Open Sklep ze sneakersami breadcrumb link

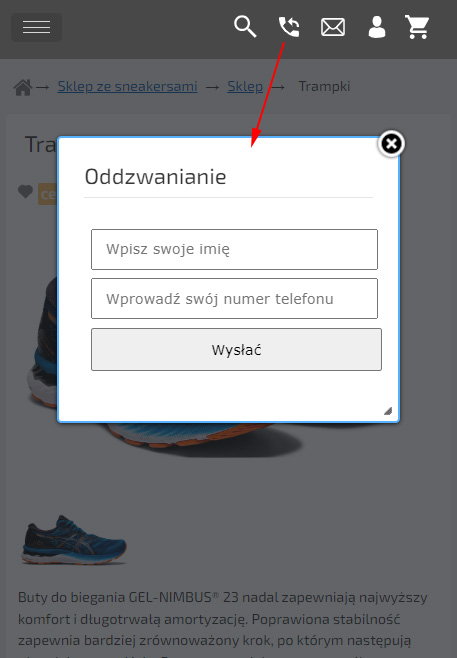tap(128, 86)
